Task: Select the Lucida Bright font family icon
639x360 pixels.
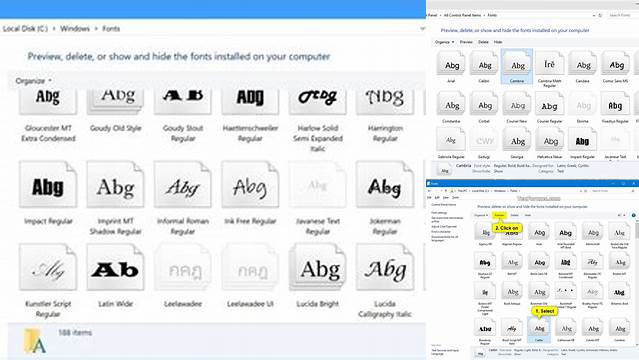Action: (x=317, y=267)
